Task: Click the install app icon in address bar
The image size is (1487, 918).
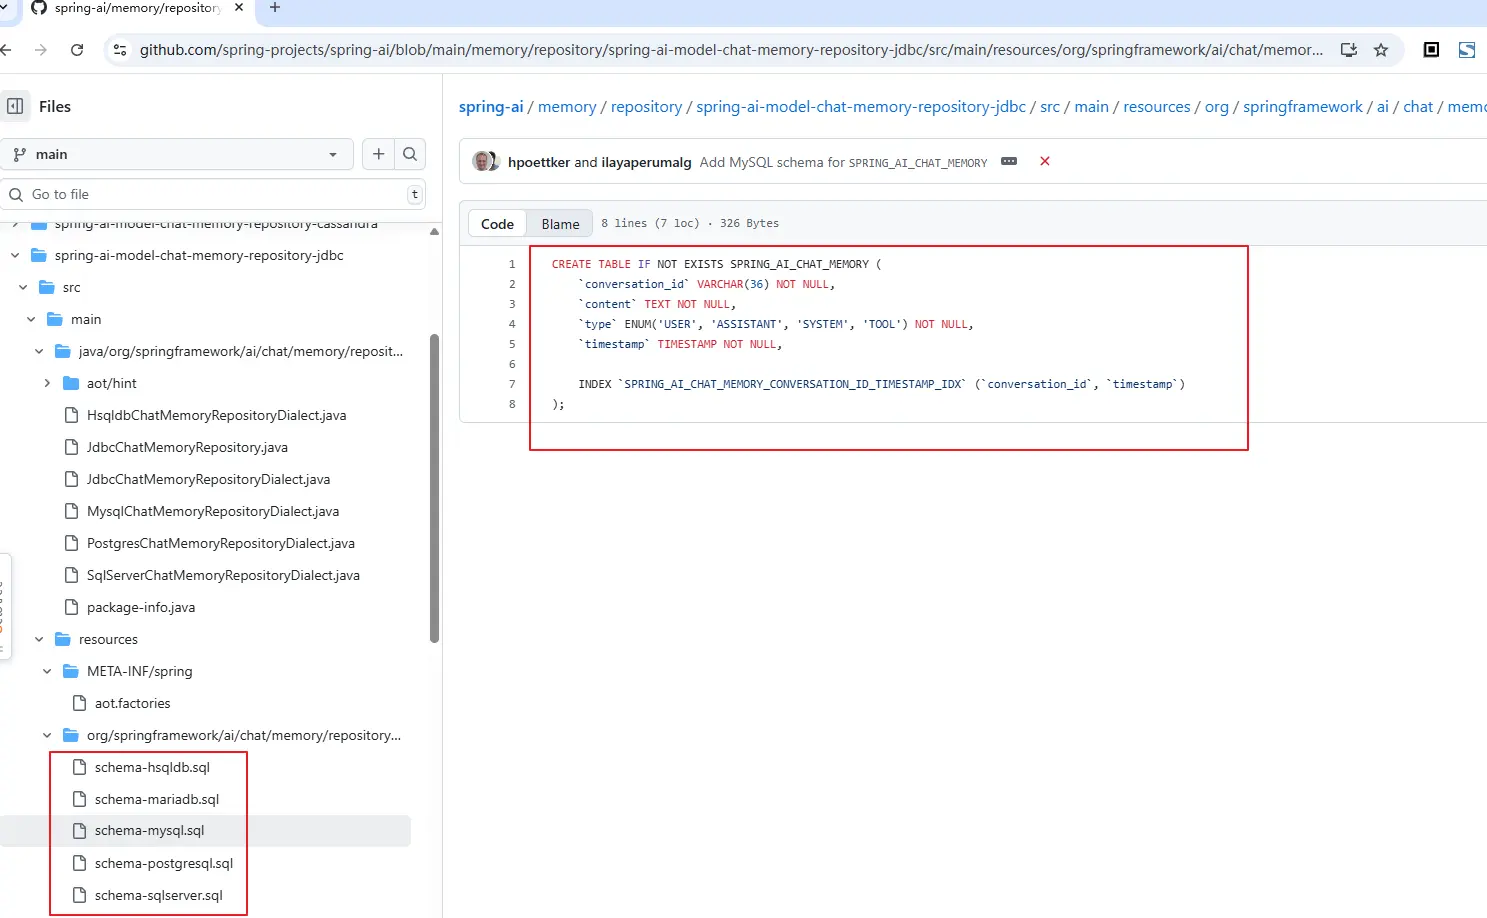Action: tap(1349, 50)
